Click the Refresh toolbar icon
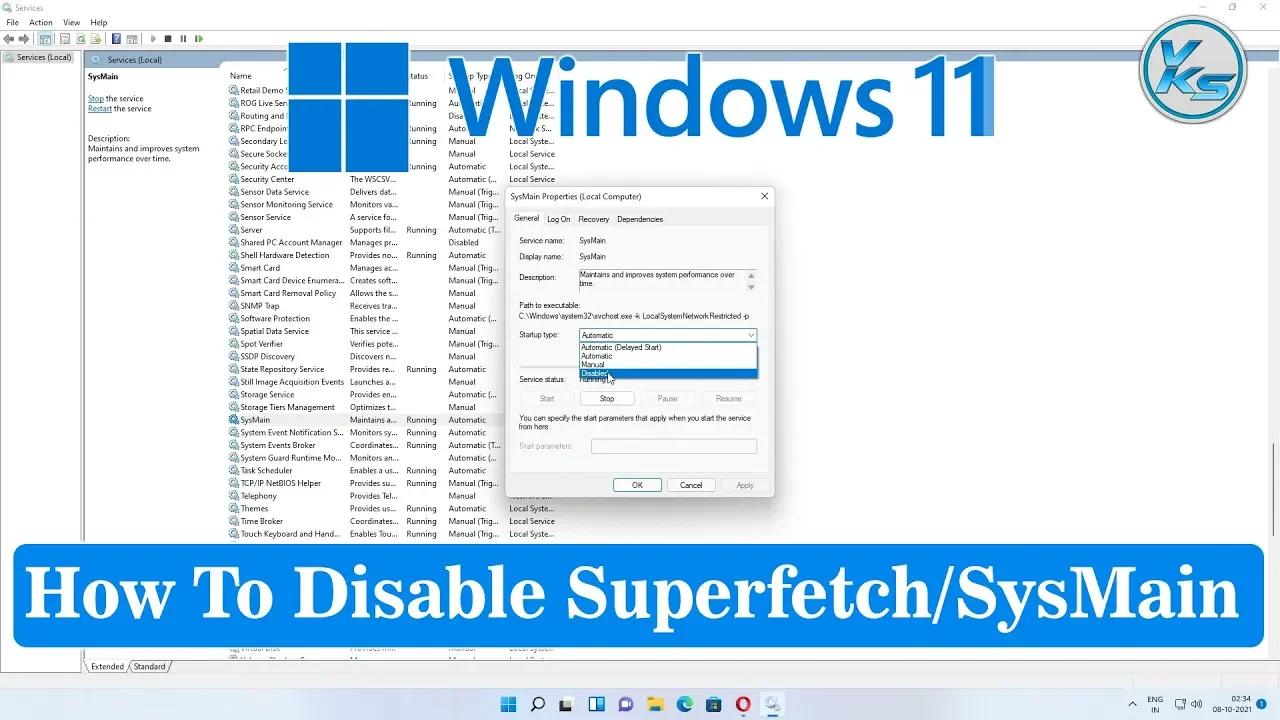Viewport: 1280px width, 720px height. [80, 38]
